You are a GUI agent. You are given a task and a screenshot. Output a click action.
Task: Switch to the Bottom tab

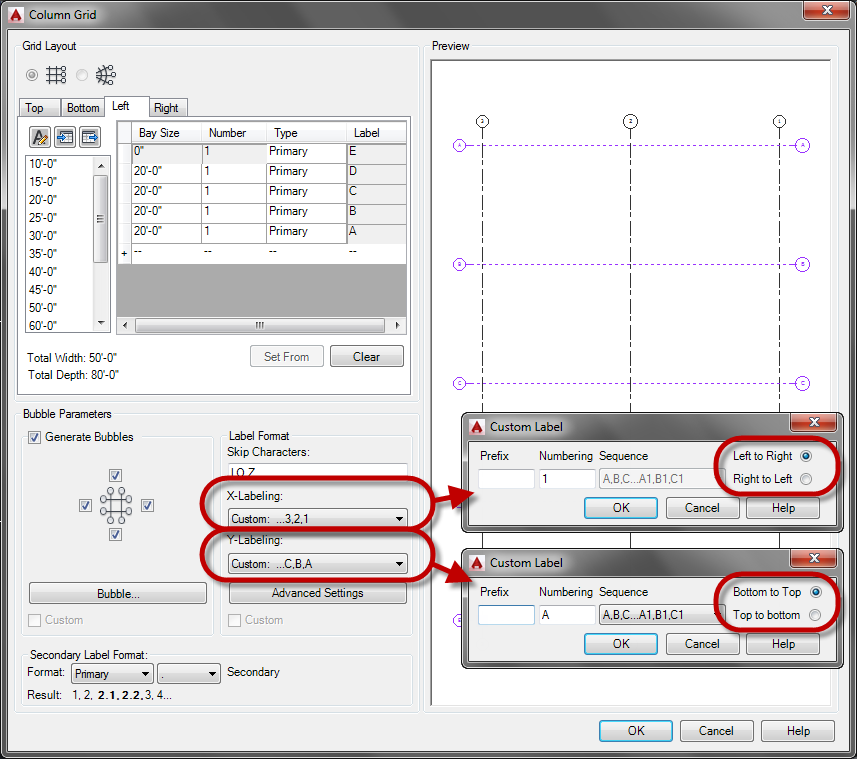pyautogui.click(x=83, y=107)
